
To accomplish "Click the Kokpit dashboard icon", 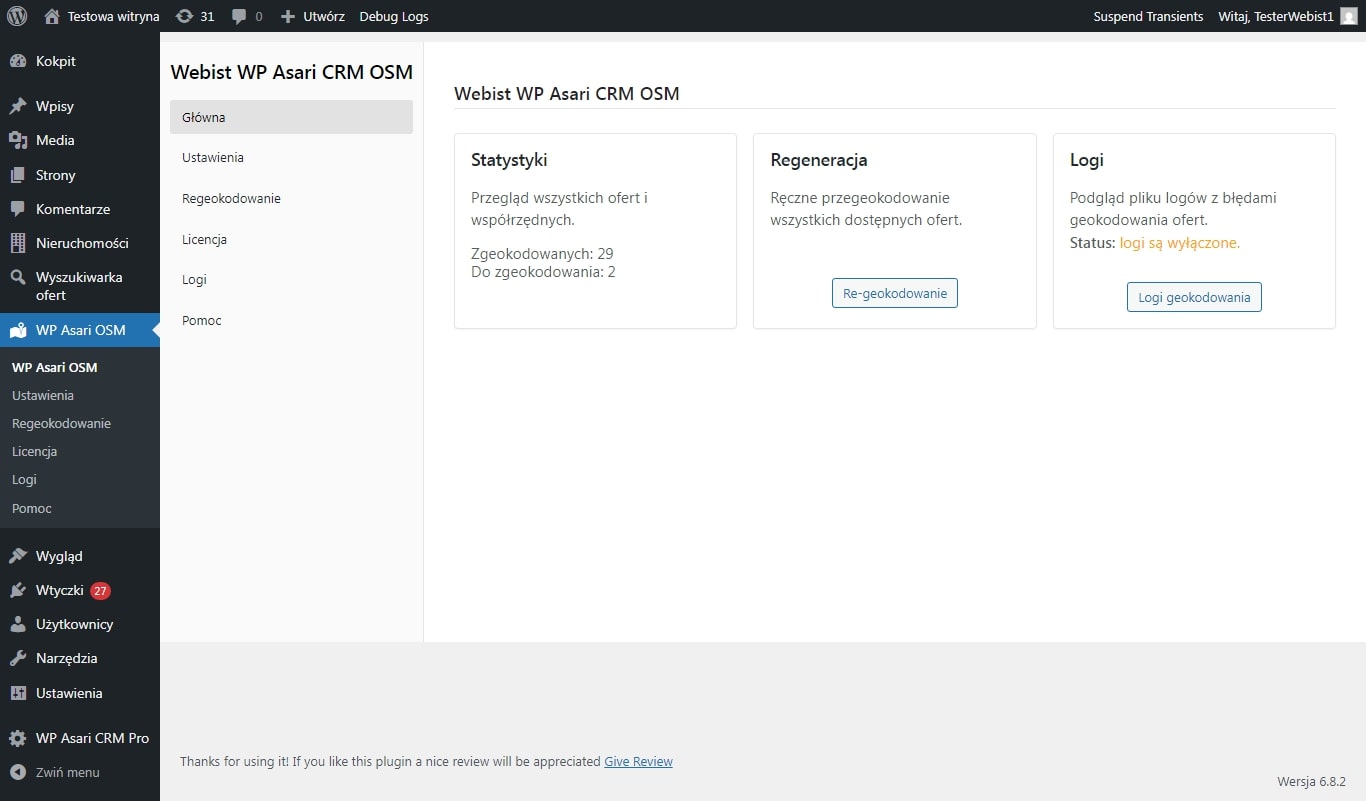I will point(17,61).
